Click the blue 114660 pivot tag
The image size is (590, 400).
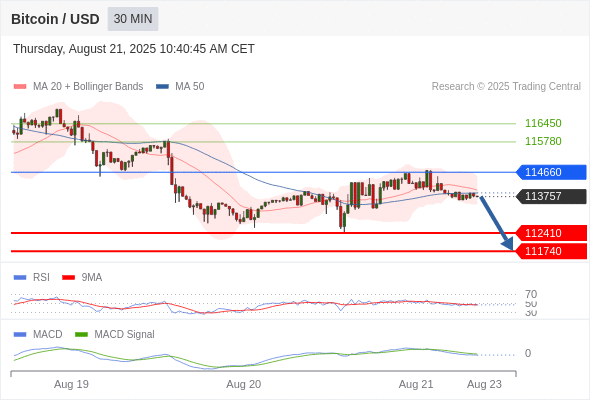pos(551,172)
